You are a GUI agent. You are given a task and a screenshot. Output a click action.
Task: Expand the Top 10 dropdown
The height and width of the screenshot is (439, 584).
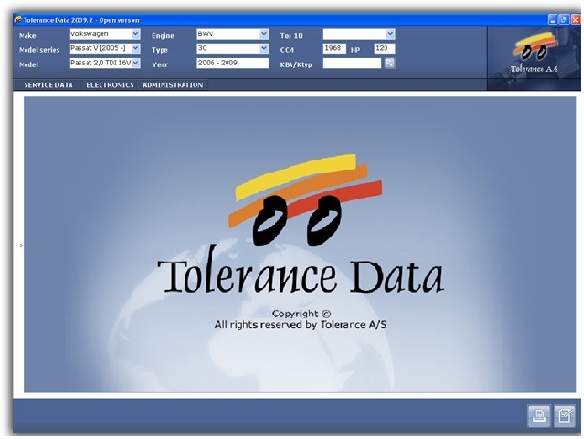coord(359,34)
